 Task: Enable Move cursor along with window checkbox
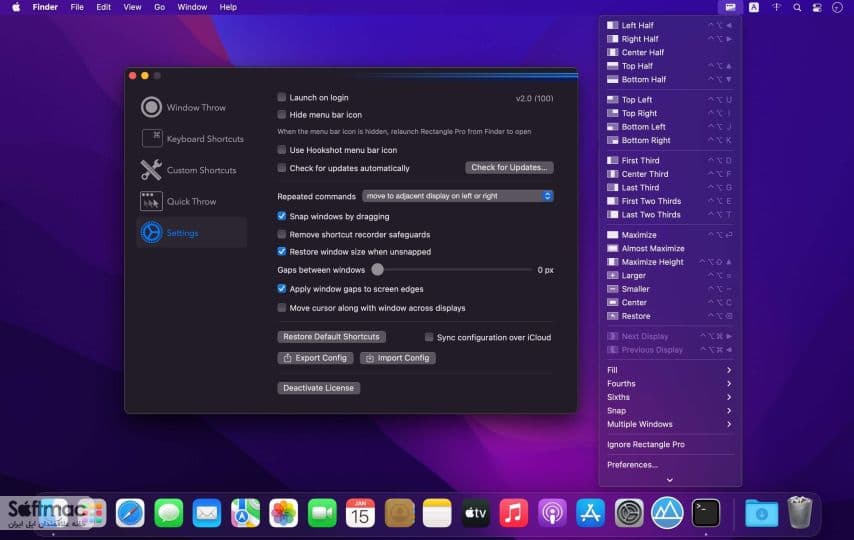click(282, 308)
